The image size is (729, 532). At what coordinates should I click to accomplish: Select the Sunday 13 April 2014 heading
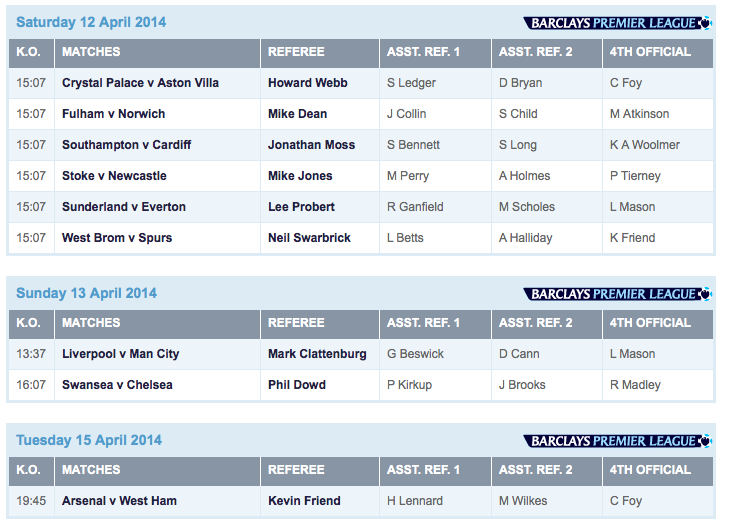(x=87, y=294)
